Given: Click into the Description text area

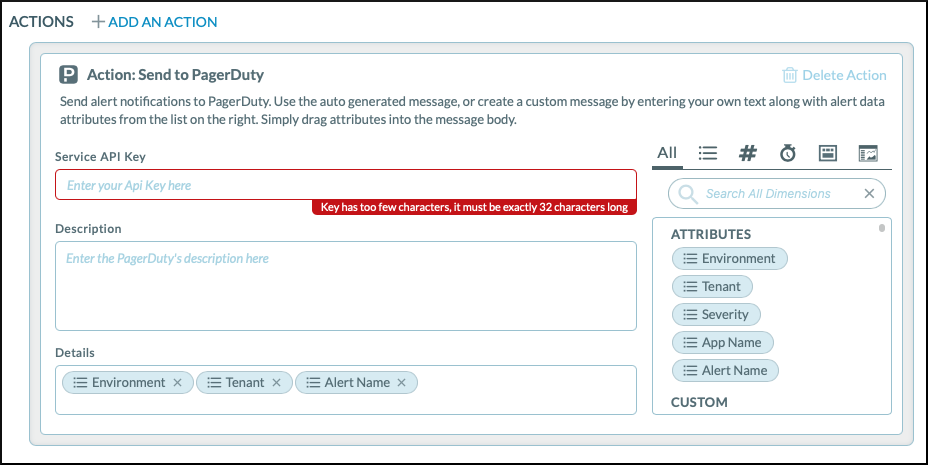Looking at the screenshot, I should coord(345,285).
